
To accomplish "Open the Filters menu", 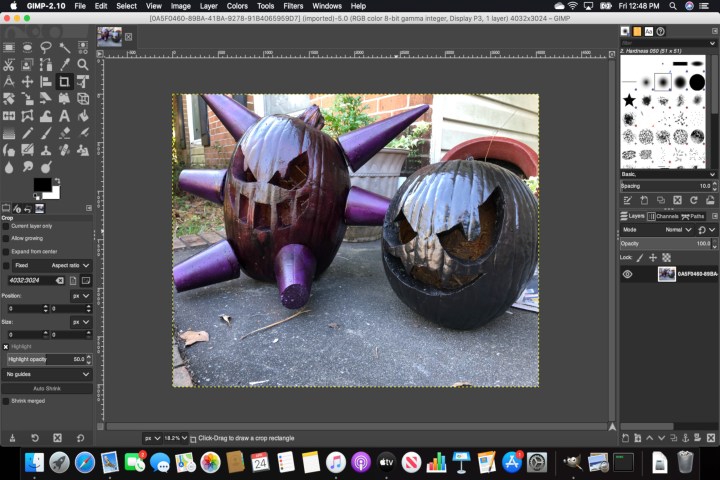I will [293, 6].
